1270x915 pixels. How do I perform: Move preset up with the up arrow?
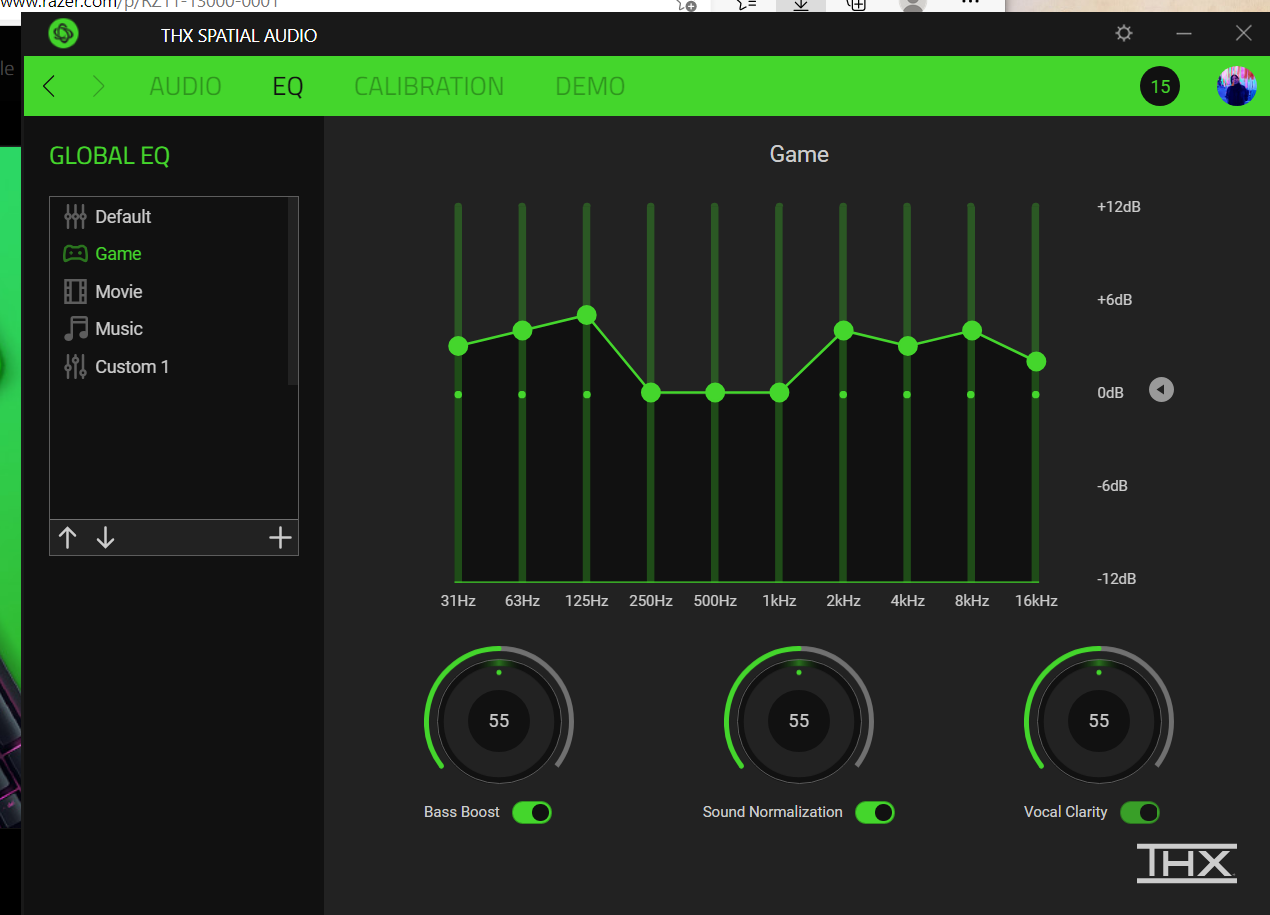tap(68, 538)
